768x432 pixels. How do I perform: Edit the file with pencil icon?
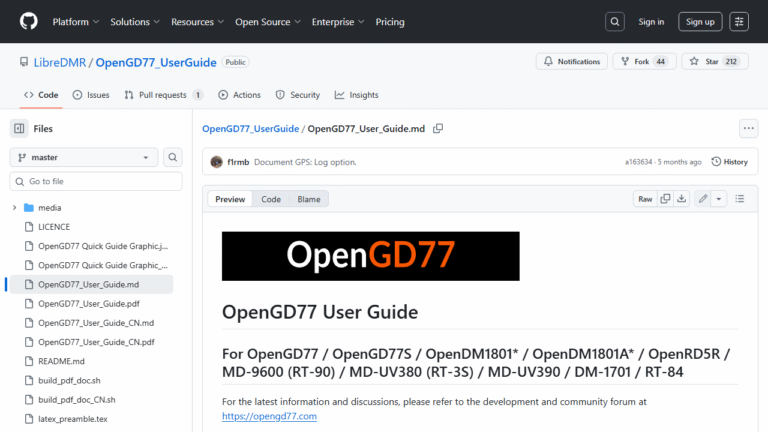tap(703, 199)
